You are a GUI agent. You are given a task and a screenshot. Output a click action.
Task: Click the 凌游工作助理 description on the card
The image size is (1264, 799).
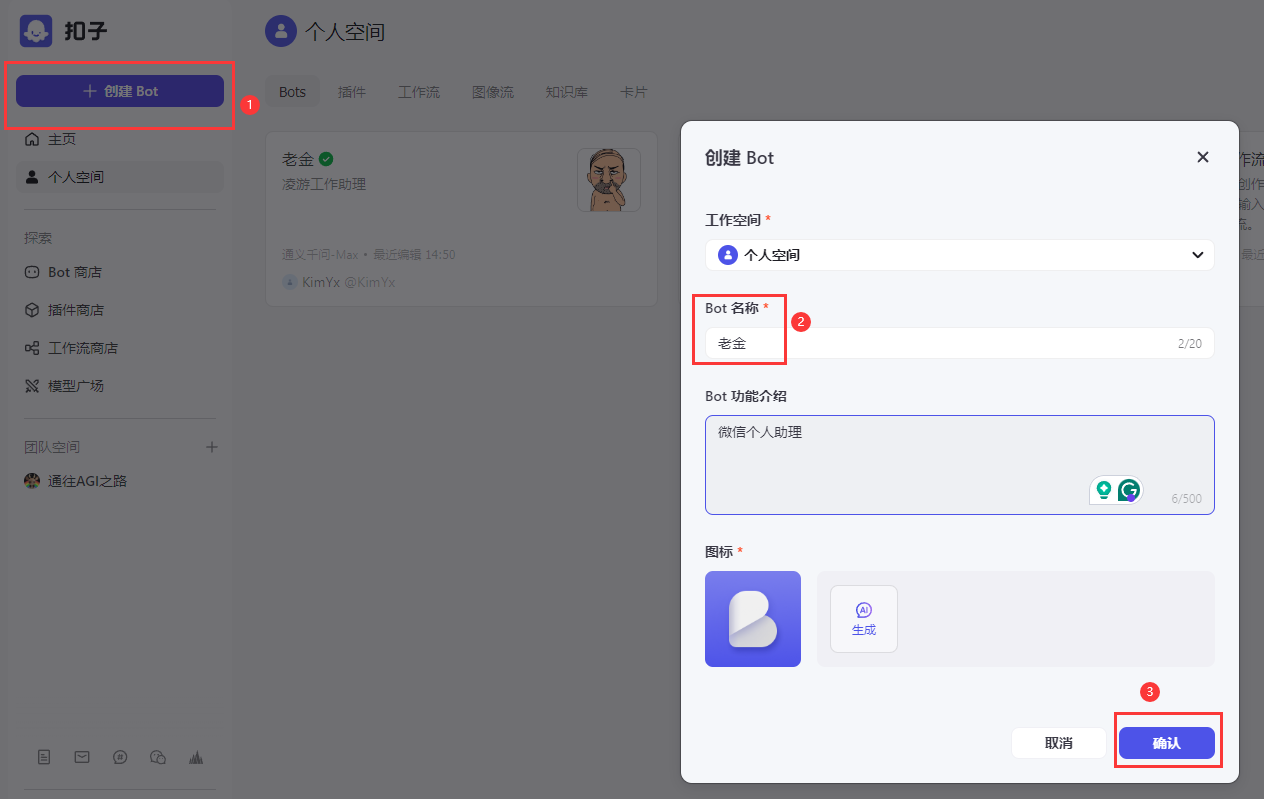pos(324,185)
